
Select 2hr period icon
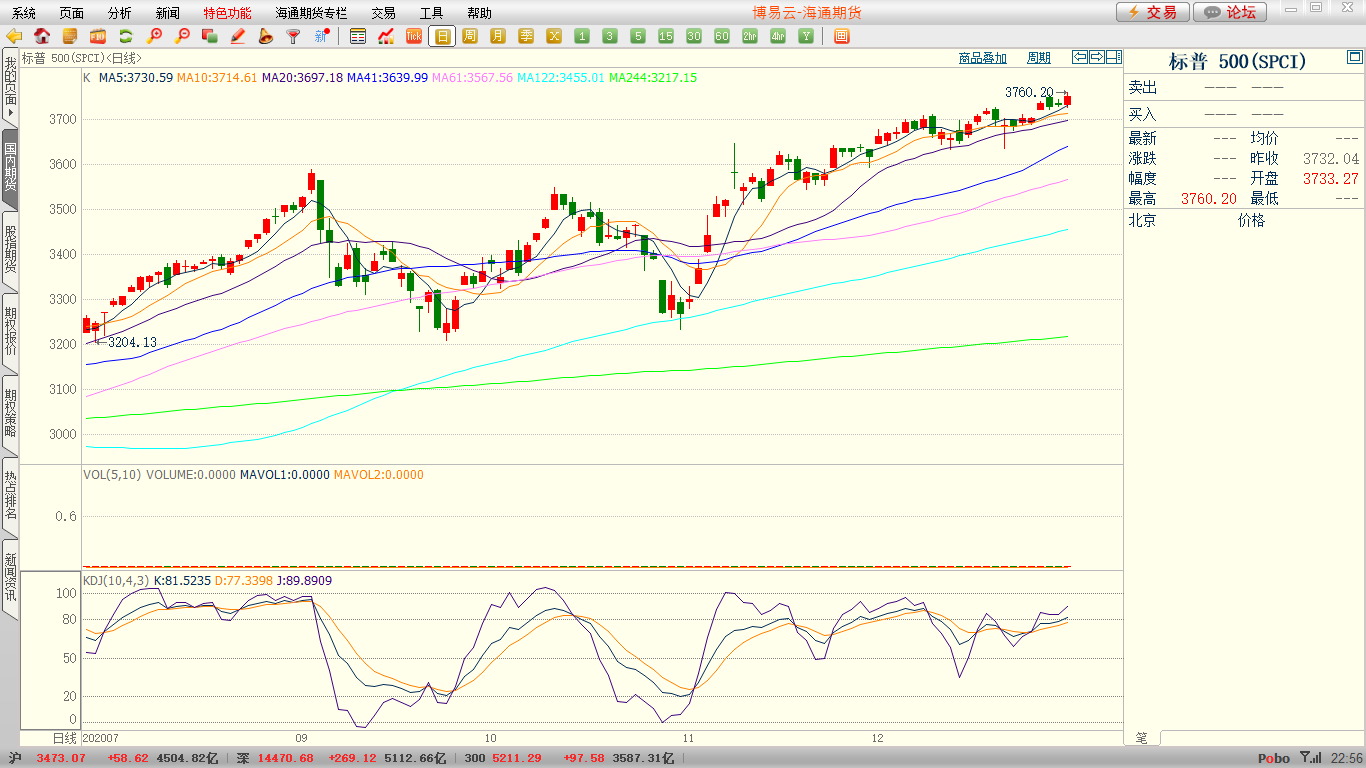[x=750, y=36]
